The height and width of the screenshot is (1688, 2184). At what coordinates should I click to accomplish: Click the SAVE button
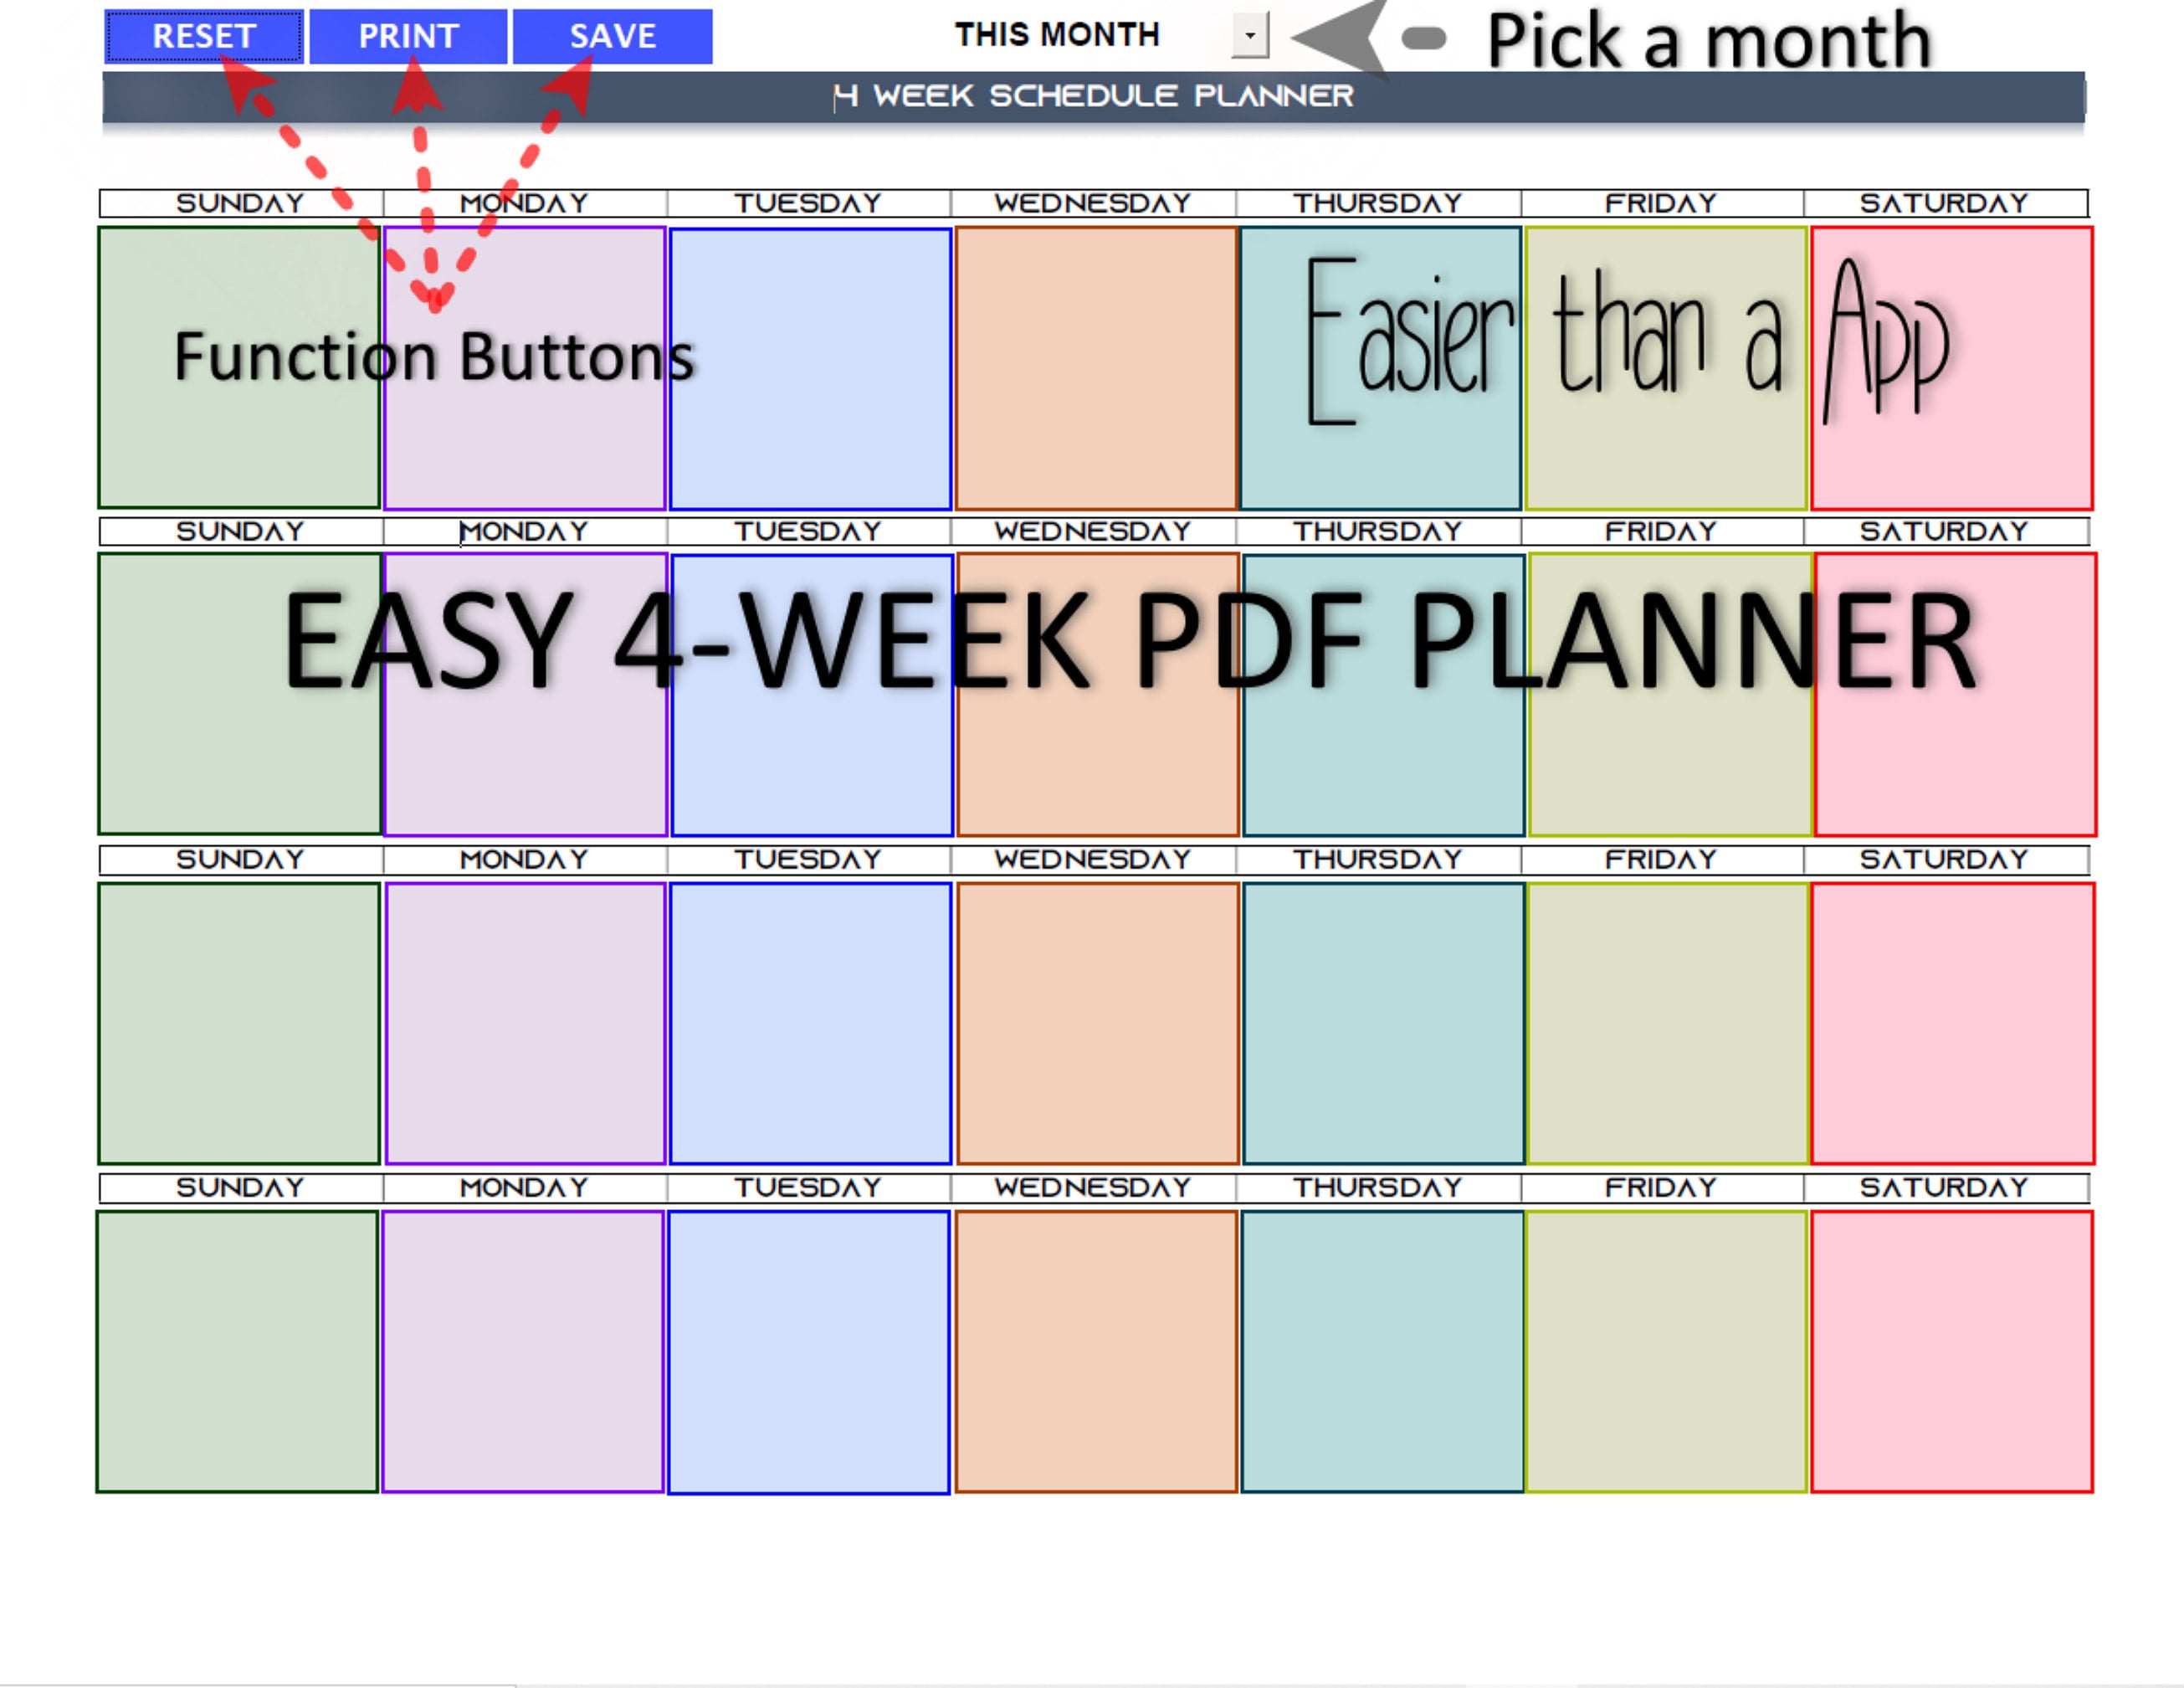[613, 37]
